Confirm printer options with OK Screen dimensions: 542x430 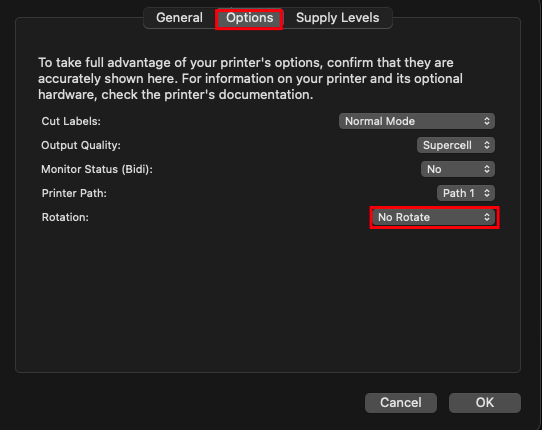485,403
